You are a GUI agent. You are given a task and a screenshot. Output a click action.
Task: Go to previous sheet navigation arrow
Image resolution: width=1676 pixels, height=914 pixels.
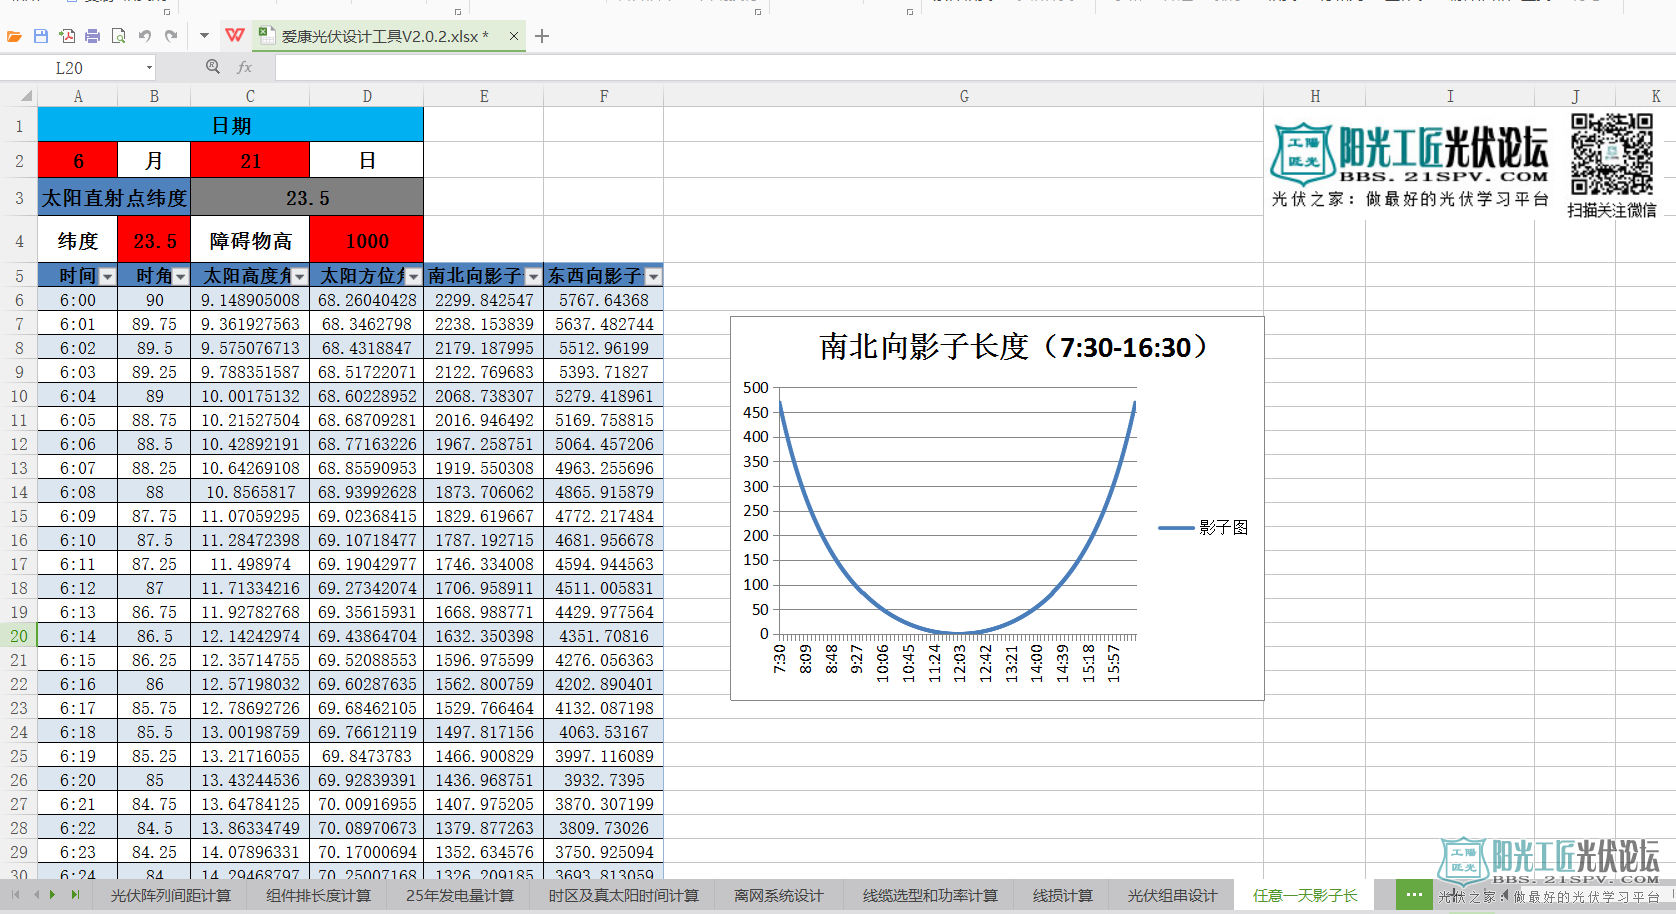click(37, 895)
